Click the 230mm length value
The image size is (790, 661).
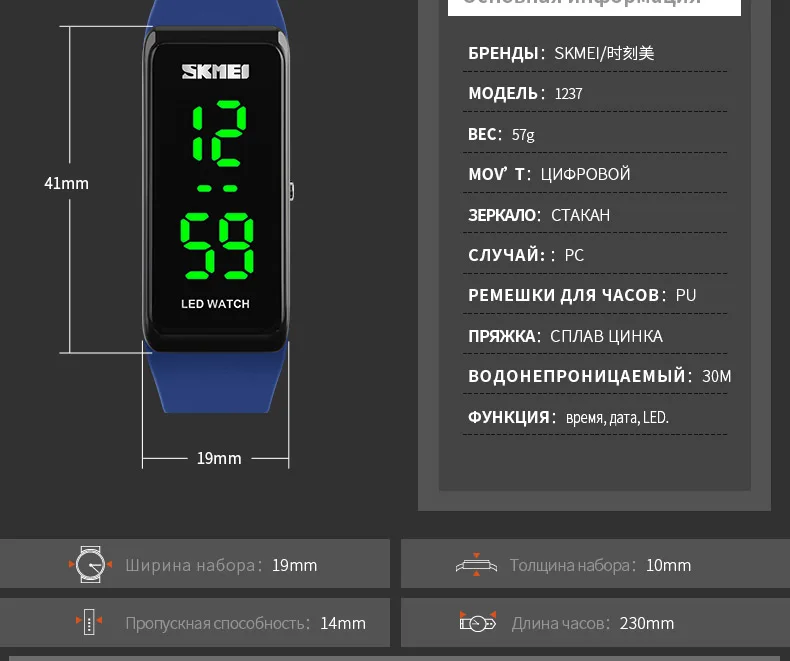[647, 623]
